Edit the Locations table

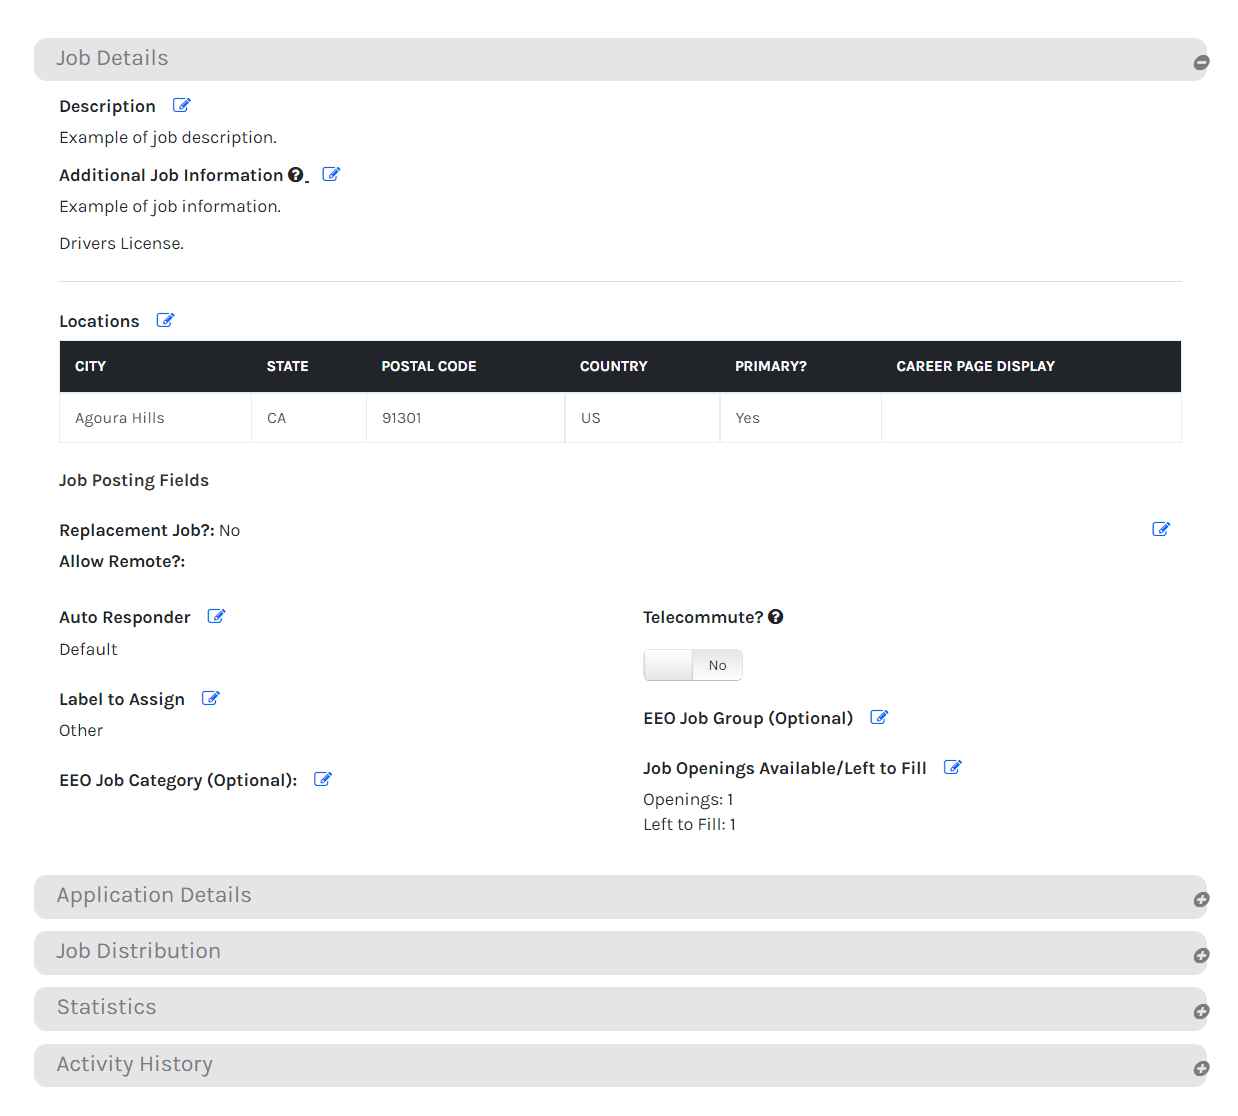(x=165, y=320)
